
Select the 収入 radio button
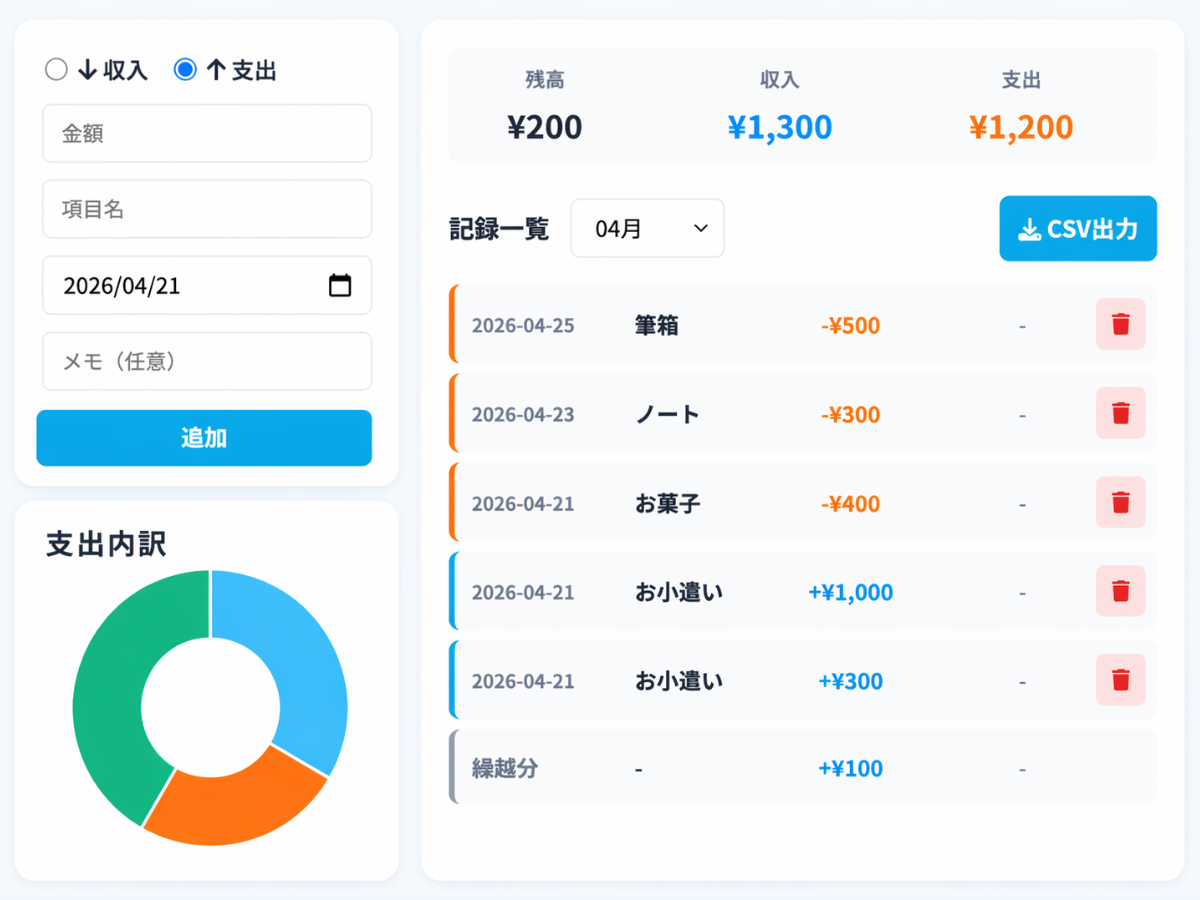(57, 69)
